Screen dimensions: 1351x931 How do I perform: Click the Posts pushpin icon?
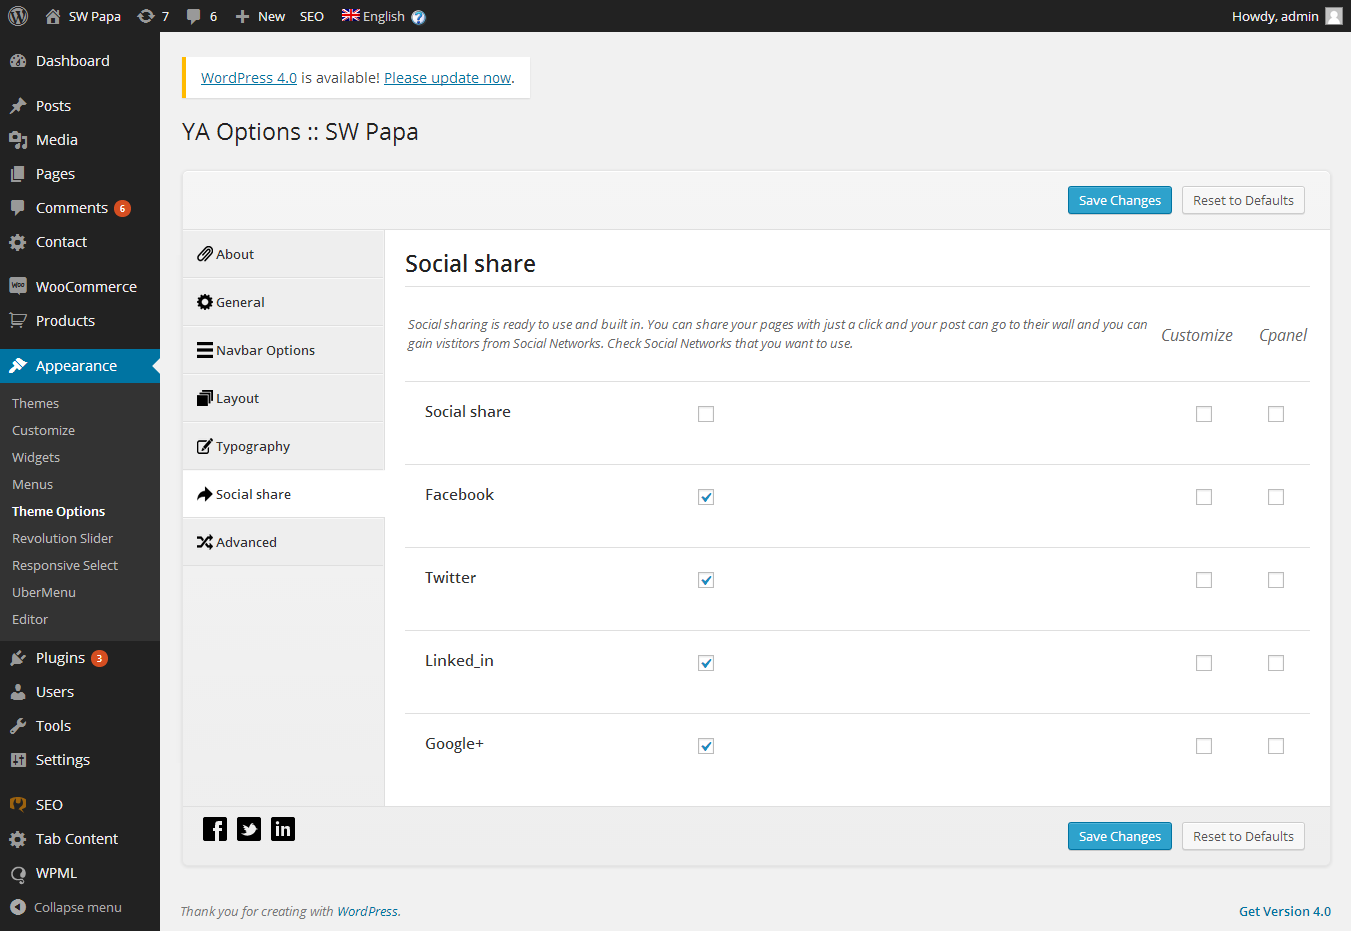pos(18,106)
